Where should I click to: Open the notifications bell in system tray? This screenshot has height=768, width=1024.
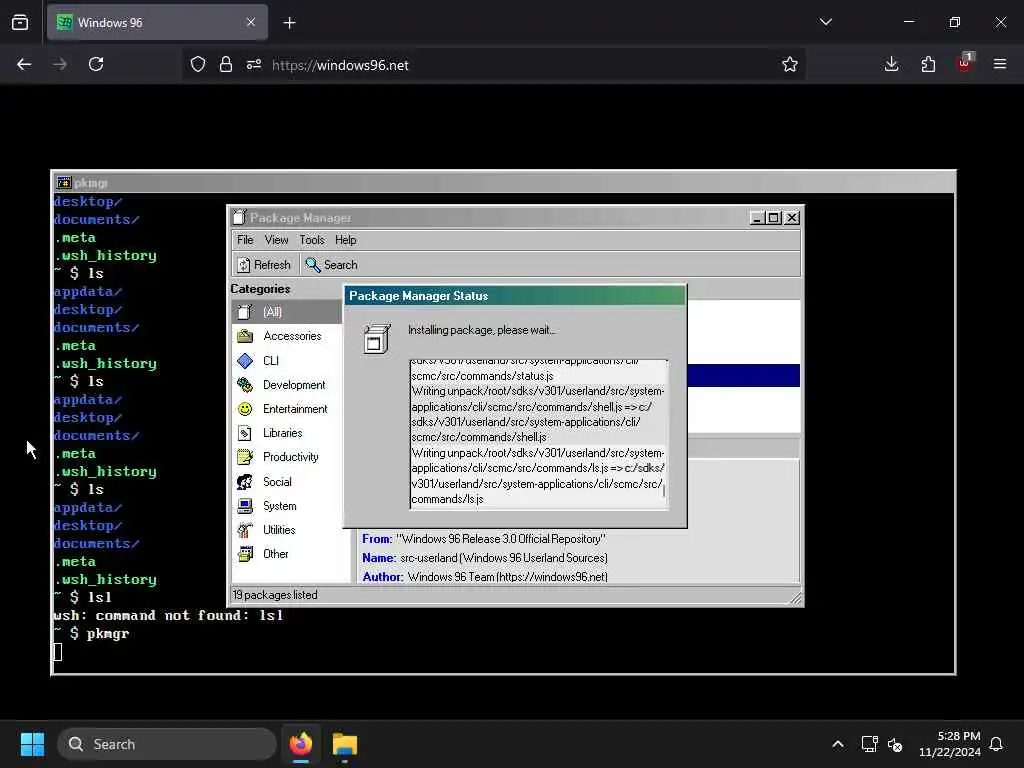click(996, 744)
